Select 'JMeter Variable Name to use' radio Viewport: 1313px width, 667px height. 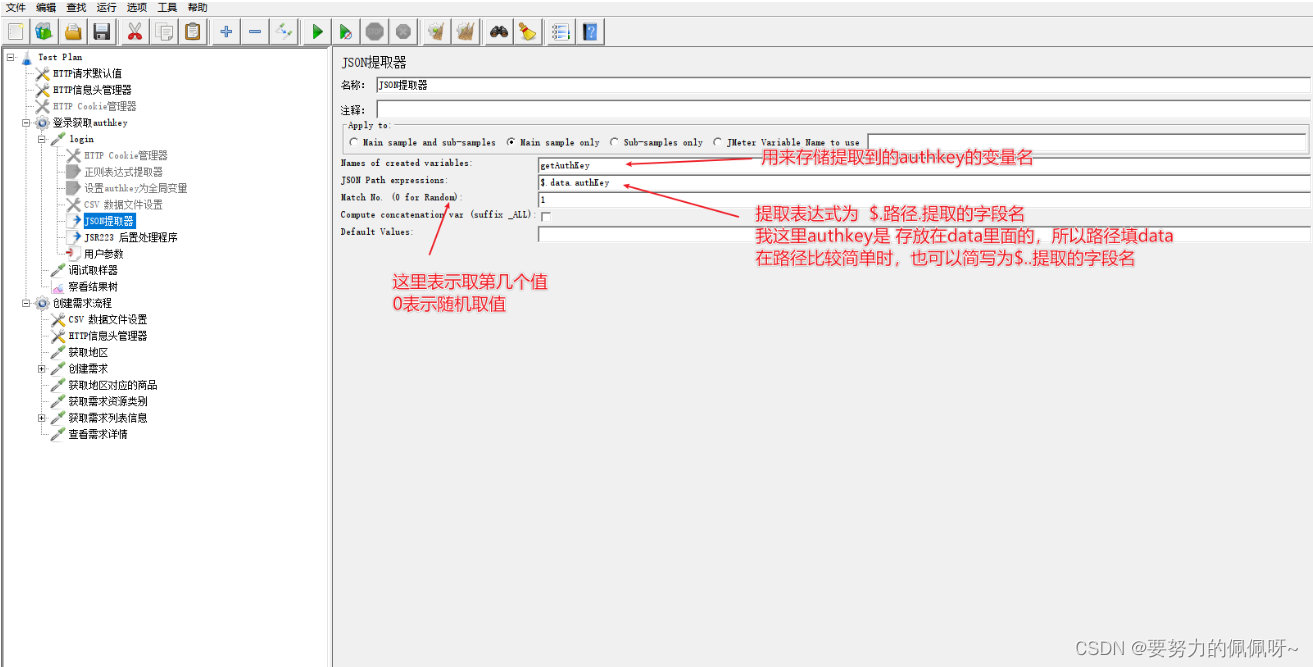click(719, 142)
